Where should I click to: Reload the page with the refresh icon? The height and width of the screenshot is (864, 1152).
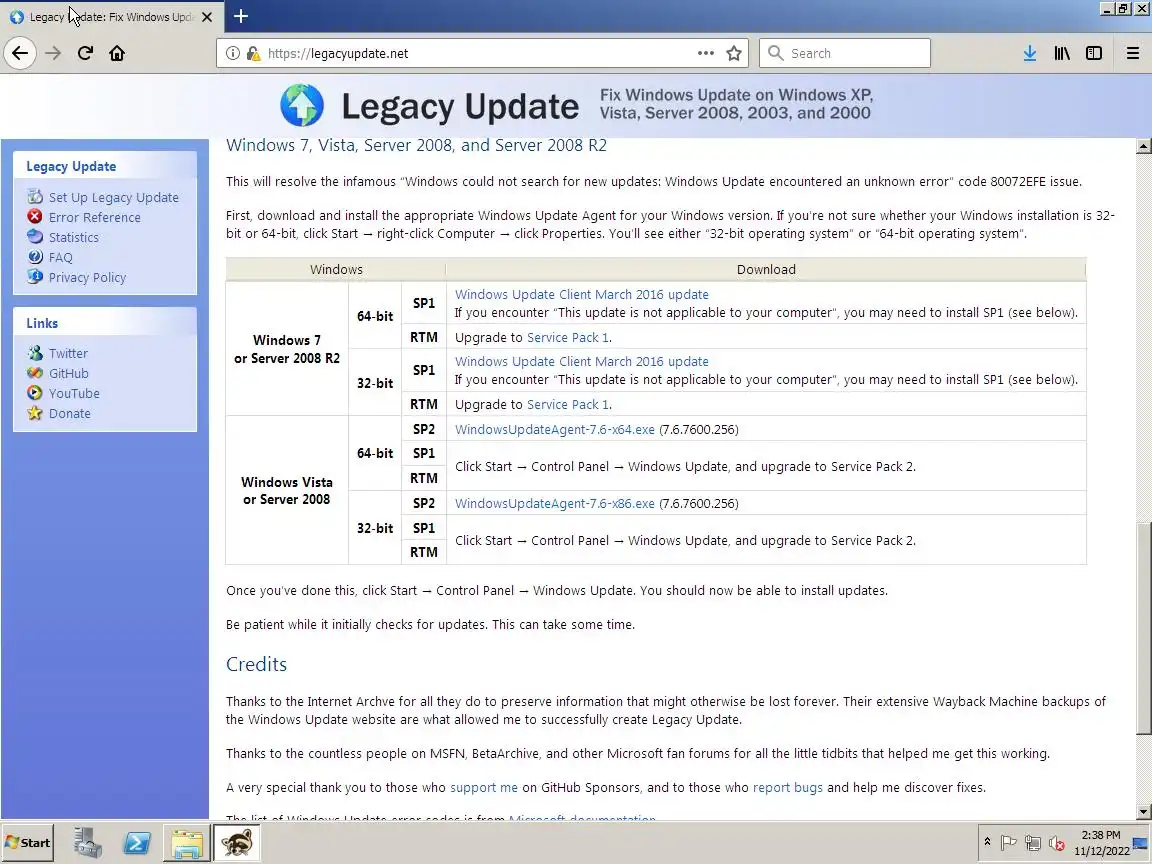pyautogui.click(x=85, y=53)
